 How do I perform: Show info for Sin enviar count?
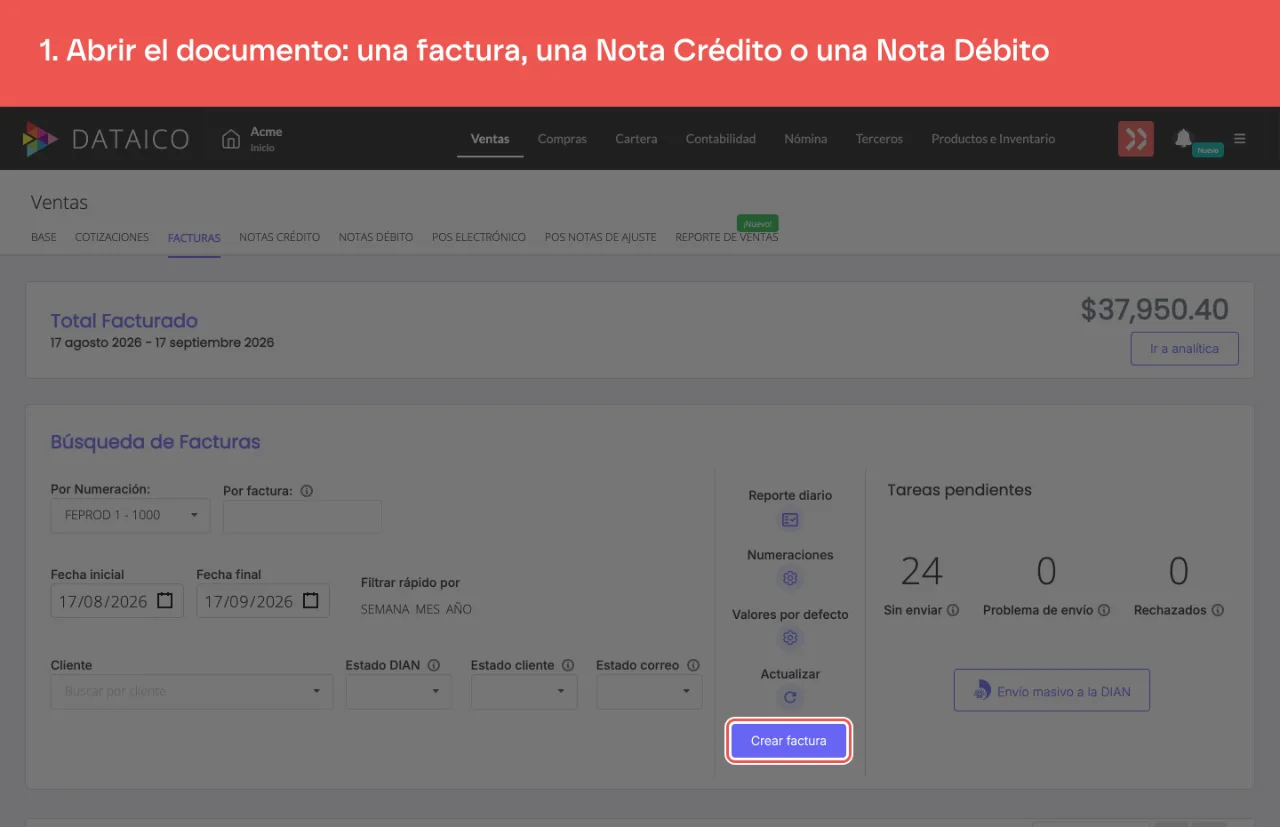[x=953, y=610]
